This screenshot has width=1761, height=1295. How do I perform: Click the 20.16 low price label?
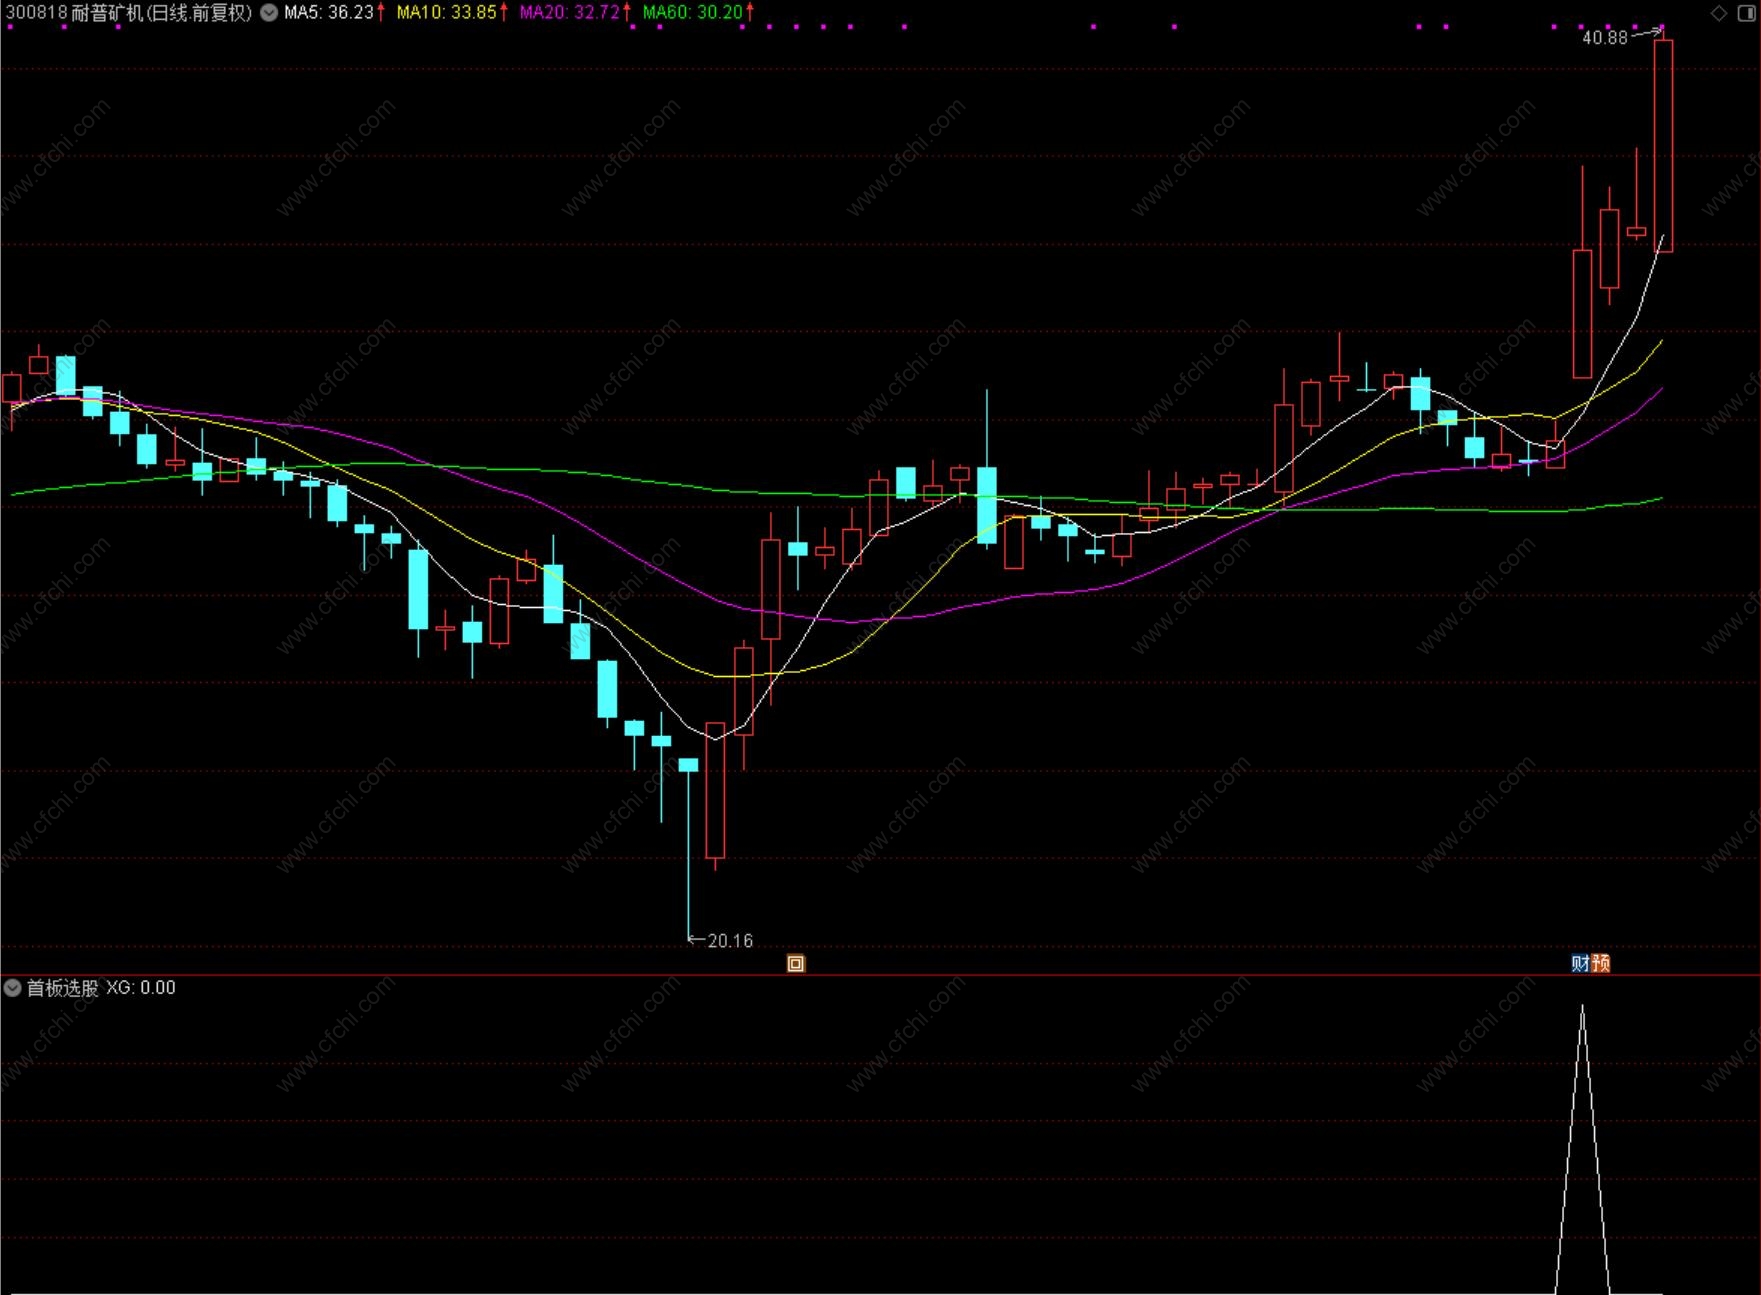730,941
